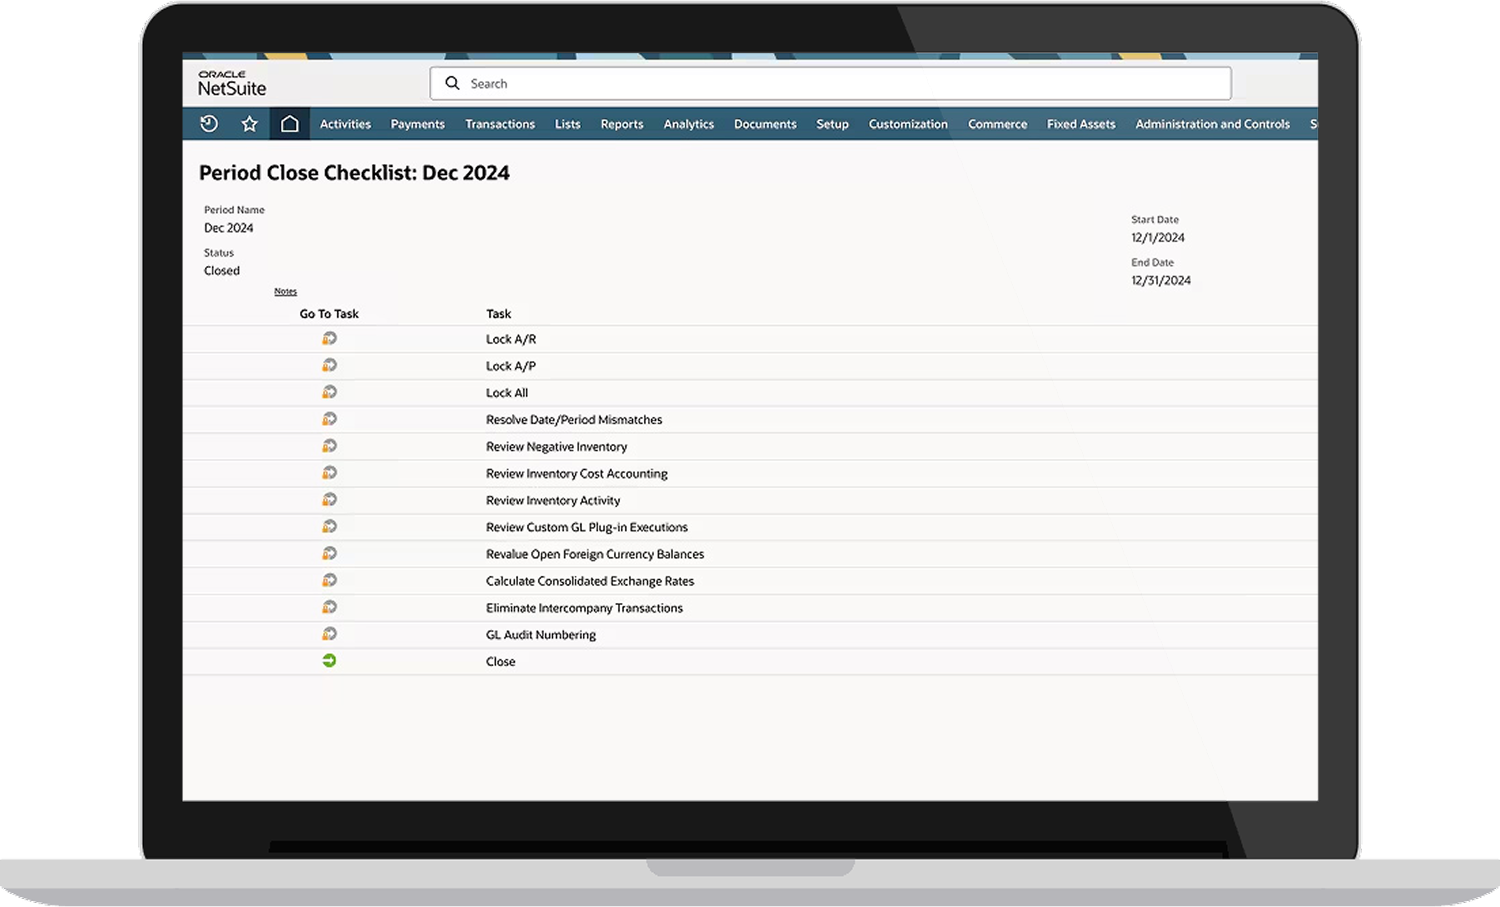Open task icon for Revalue Open Foreign Currency Balances
Image resolution: width=1500 pixels, height=907 pixels.
(329, 554)
